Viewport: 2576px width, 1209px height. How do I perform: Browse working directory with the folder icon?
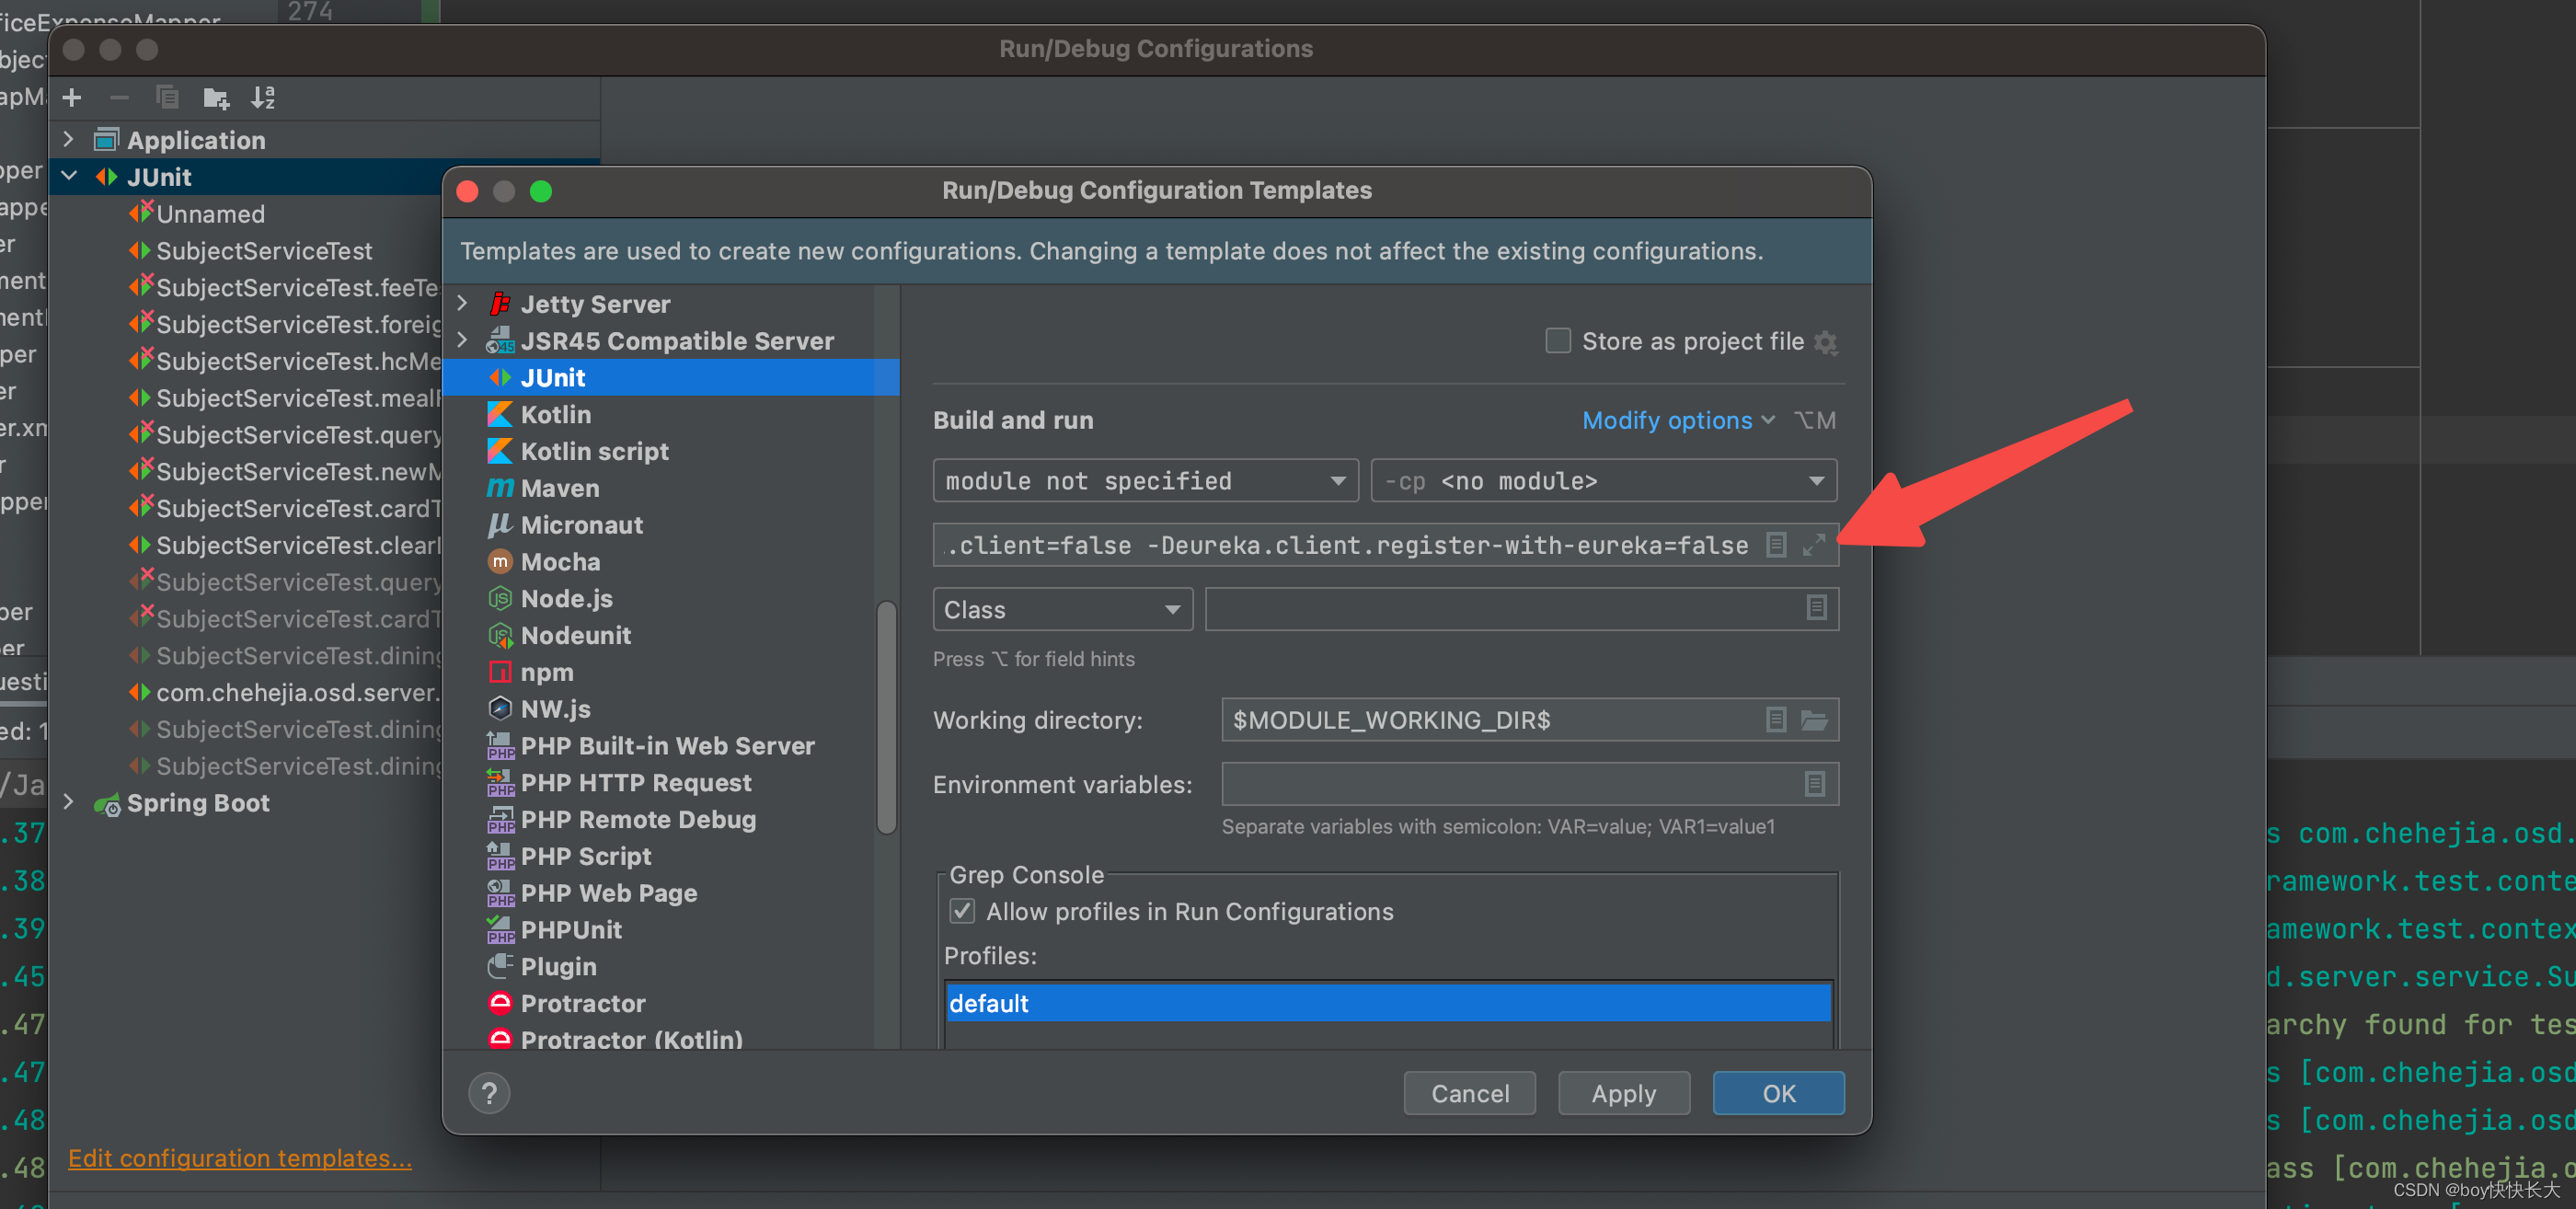tap(1814, 720)
